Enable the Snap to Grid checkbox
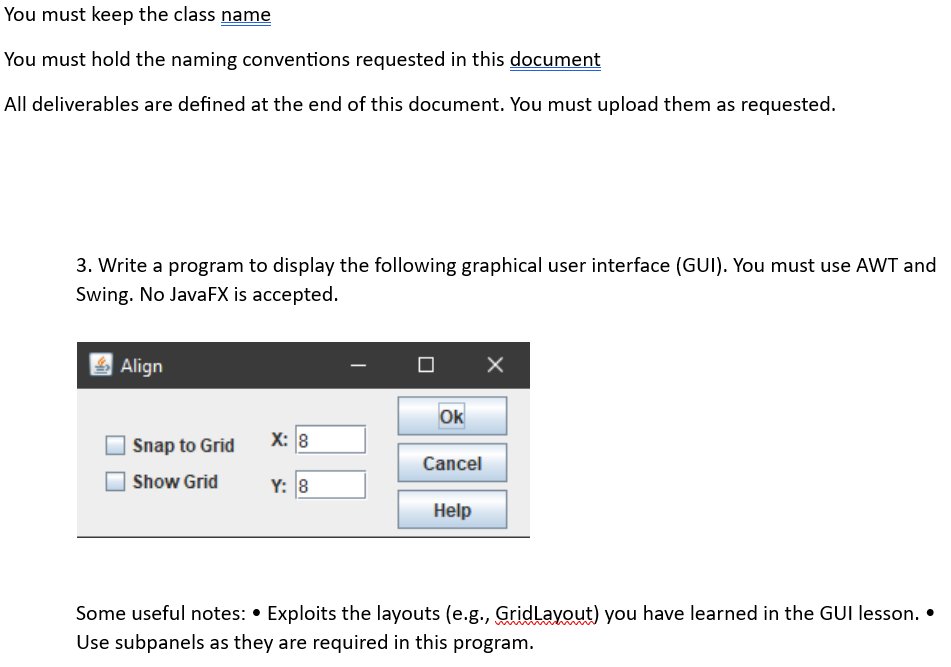The height and width of the screenshot is (667, 951). 114,444
